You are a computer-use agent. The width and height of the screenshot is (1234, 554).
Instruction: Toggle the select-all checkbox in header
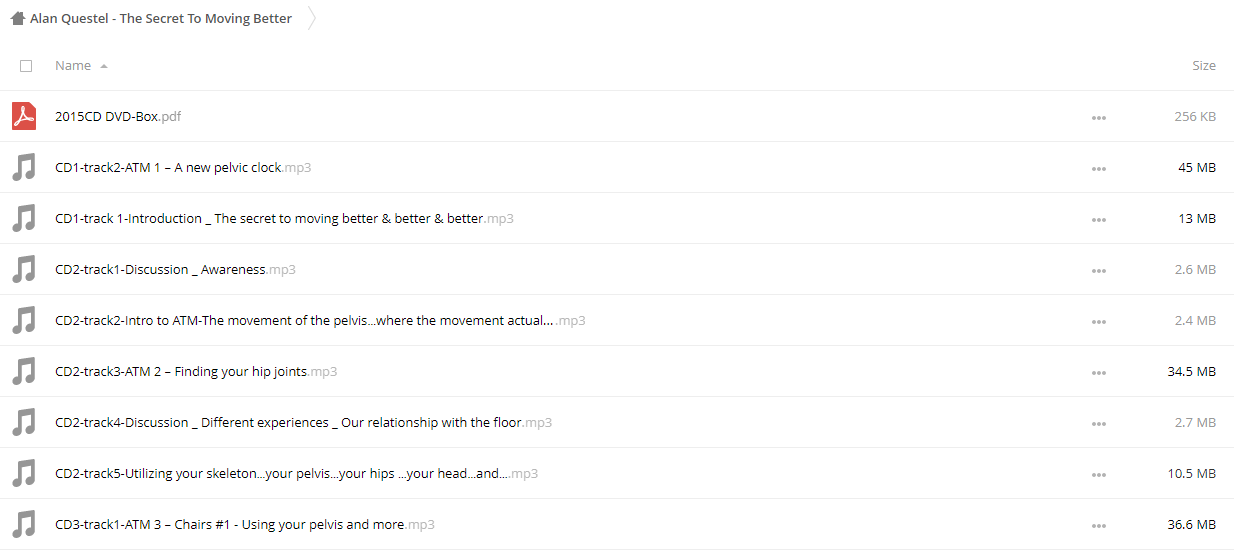coord(26,66)
